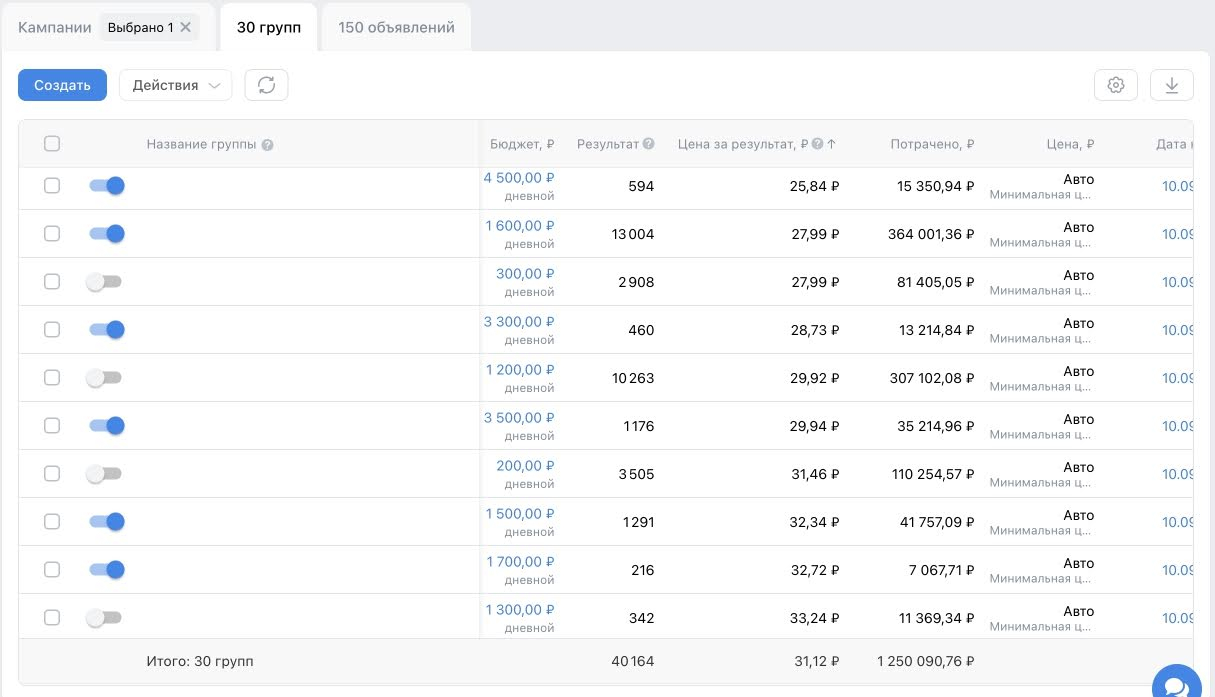The width and height of the screenshot is (1215, 697).
Task: Remove the Выбрано 1 campaign filter
Action: point(185,27)
